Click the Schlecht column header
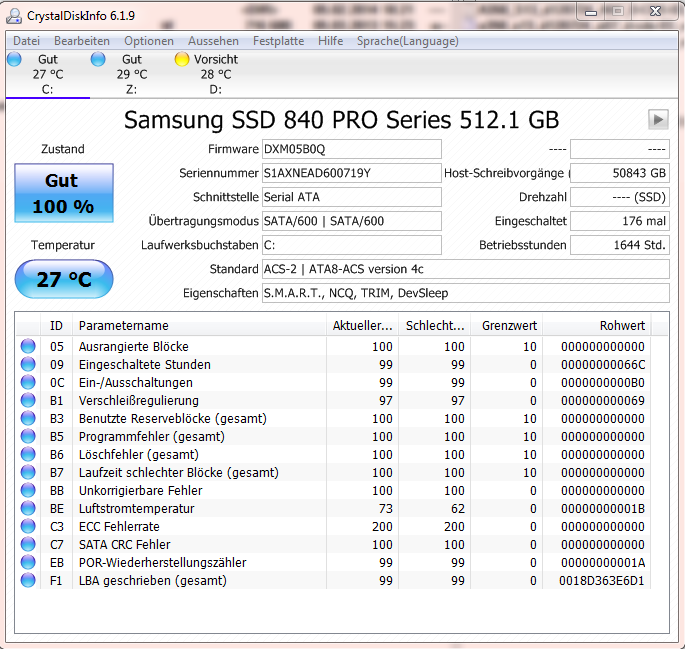Viewport: 685px width, 649px height. coord(434,325)
